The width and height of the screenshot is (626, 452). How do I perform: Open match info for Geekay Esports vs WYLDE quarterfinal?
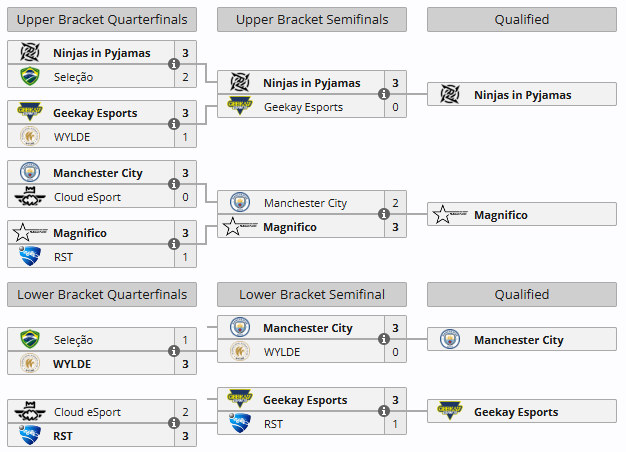(x=174, y=124)
